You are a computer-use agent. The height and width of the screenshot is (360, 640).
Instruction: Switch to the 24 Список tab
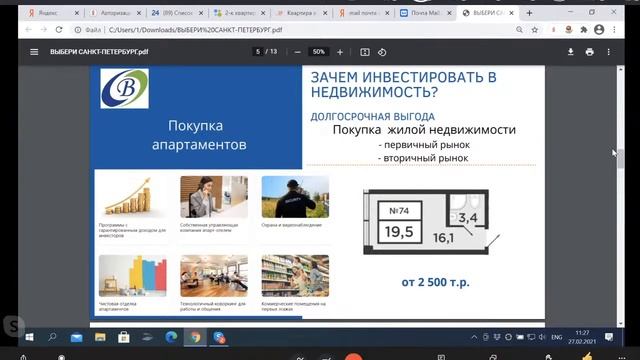[x=176, y=13]
